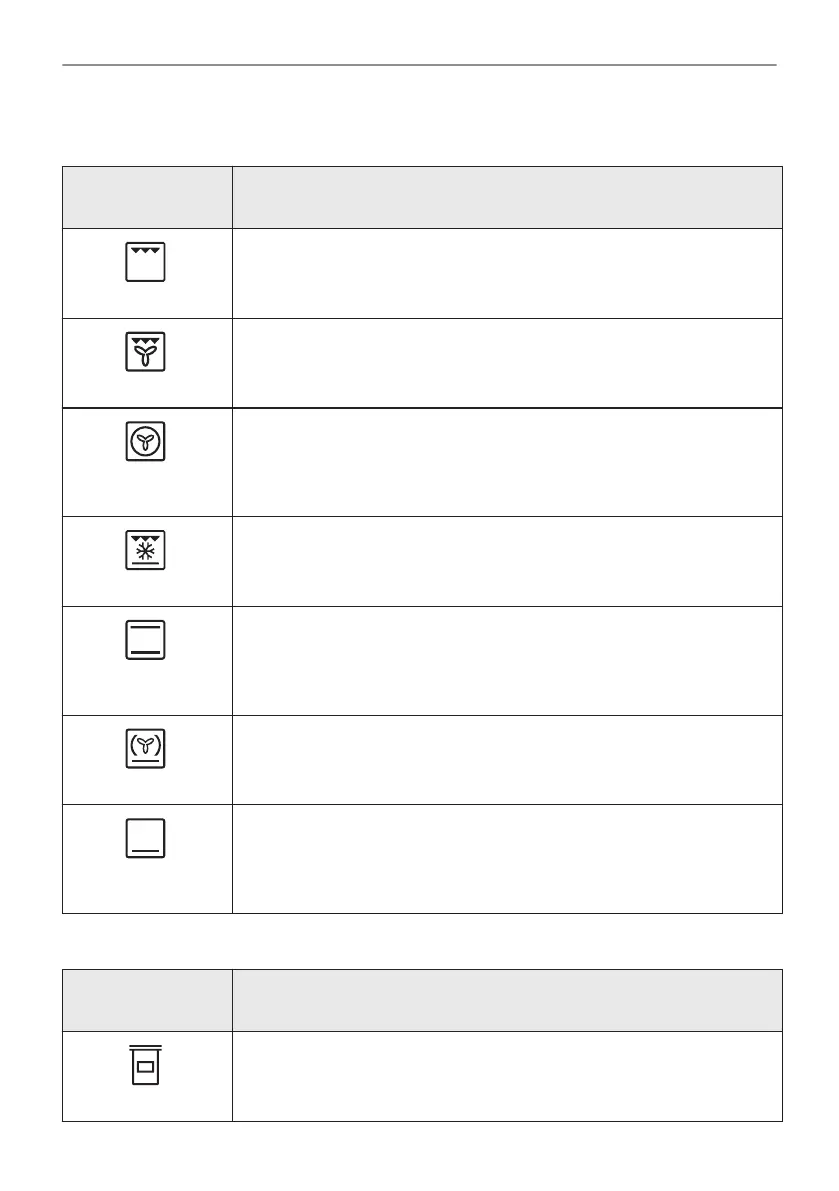Click the description cell beside top-bottom heat icon

pos(507,661)
